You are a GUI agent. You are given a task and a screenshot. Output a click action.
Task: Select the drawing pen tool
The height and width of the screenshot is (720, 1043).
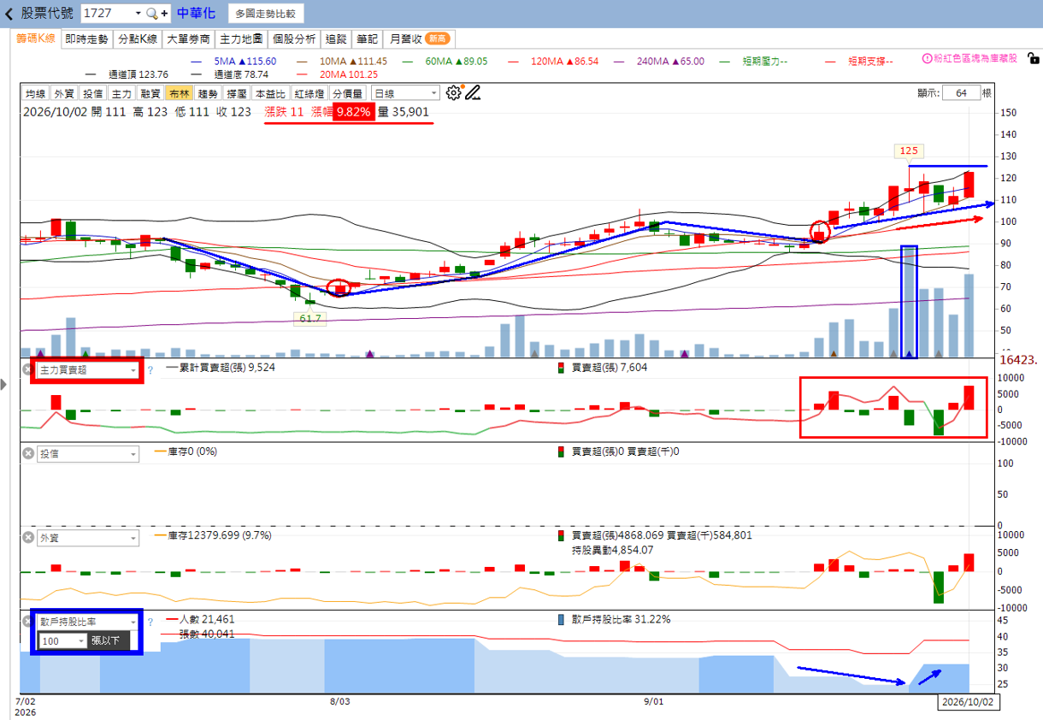point(472,93)
